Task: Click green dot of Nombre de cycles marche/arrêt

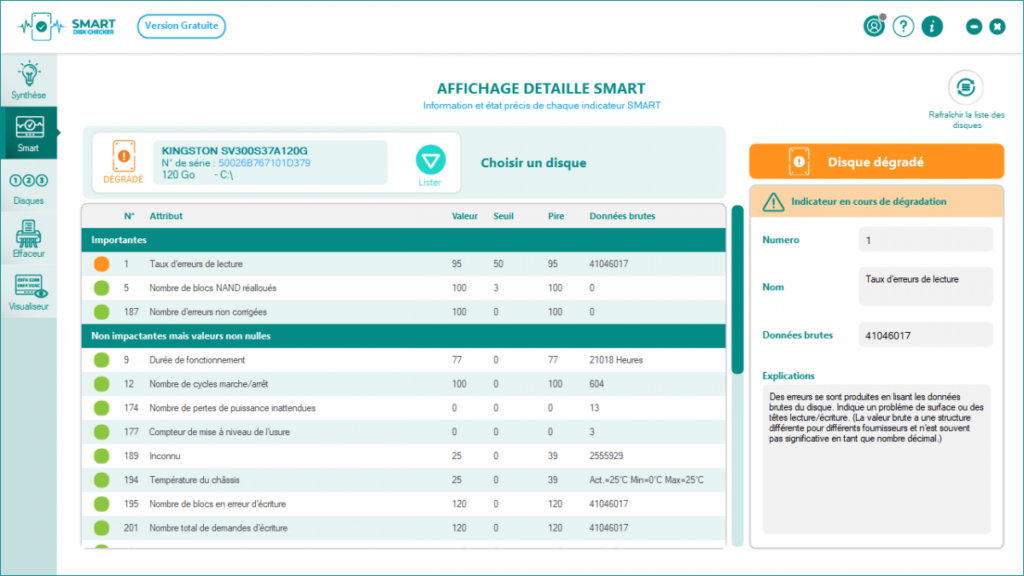Action: [x=101, y=384]
